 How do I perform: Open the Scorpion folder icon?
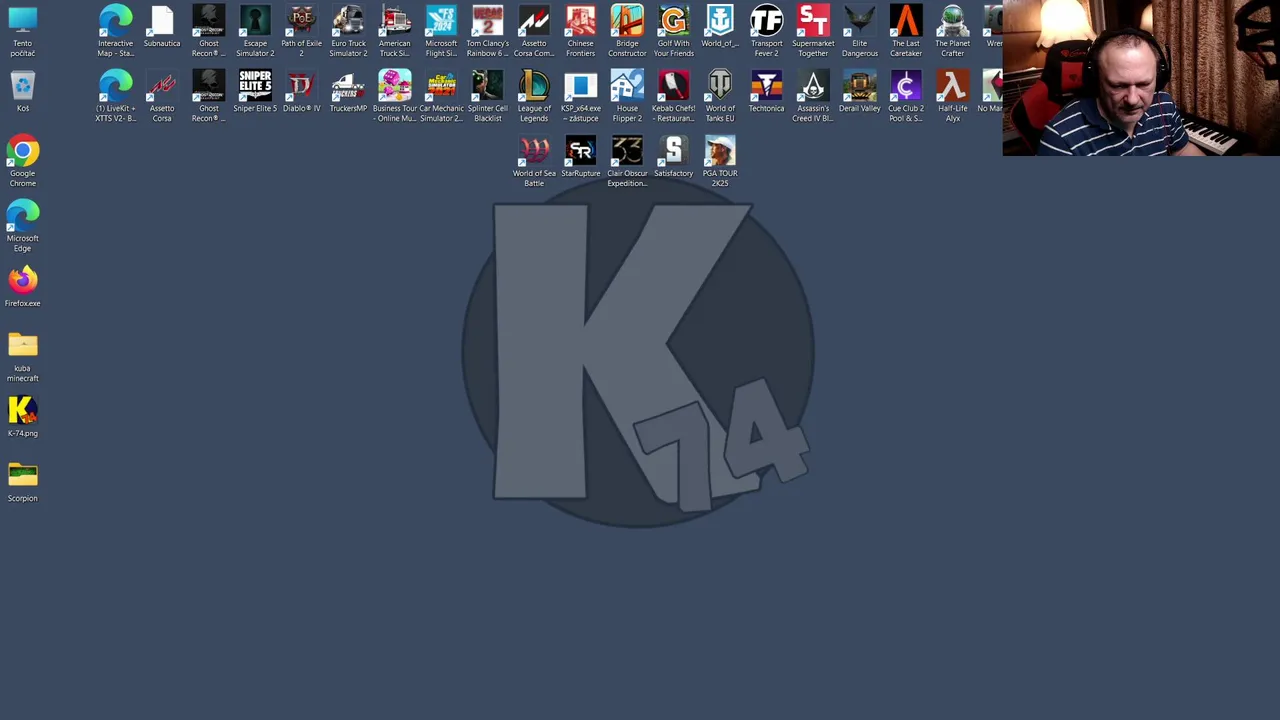click(x=22, y=481)
